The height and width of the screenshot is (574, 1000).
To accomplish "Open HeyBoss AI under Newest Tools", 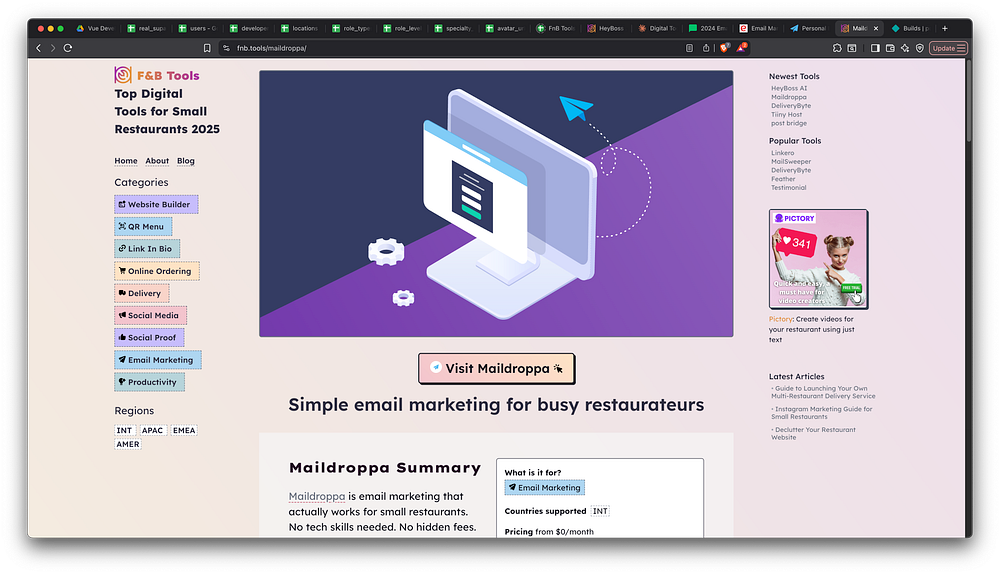I will pyautogui.click(x=789, y=89).
